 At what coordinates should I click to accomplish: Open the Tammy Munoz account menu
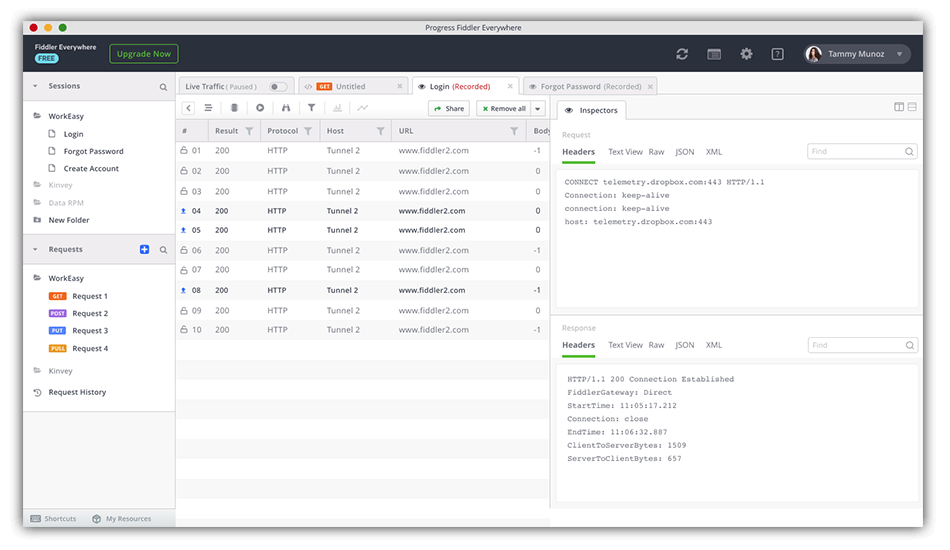coord(857,54)
